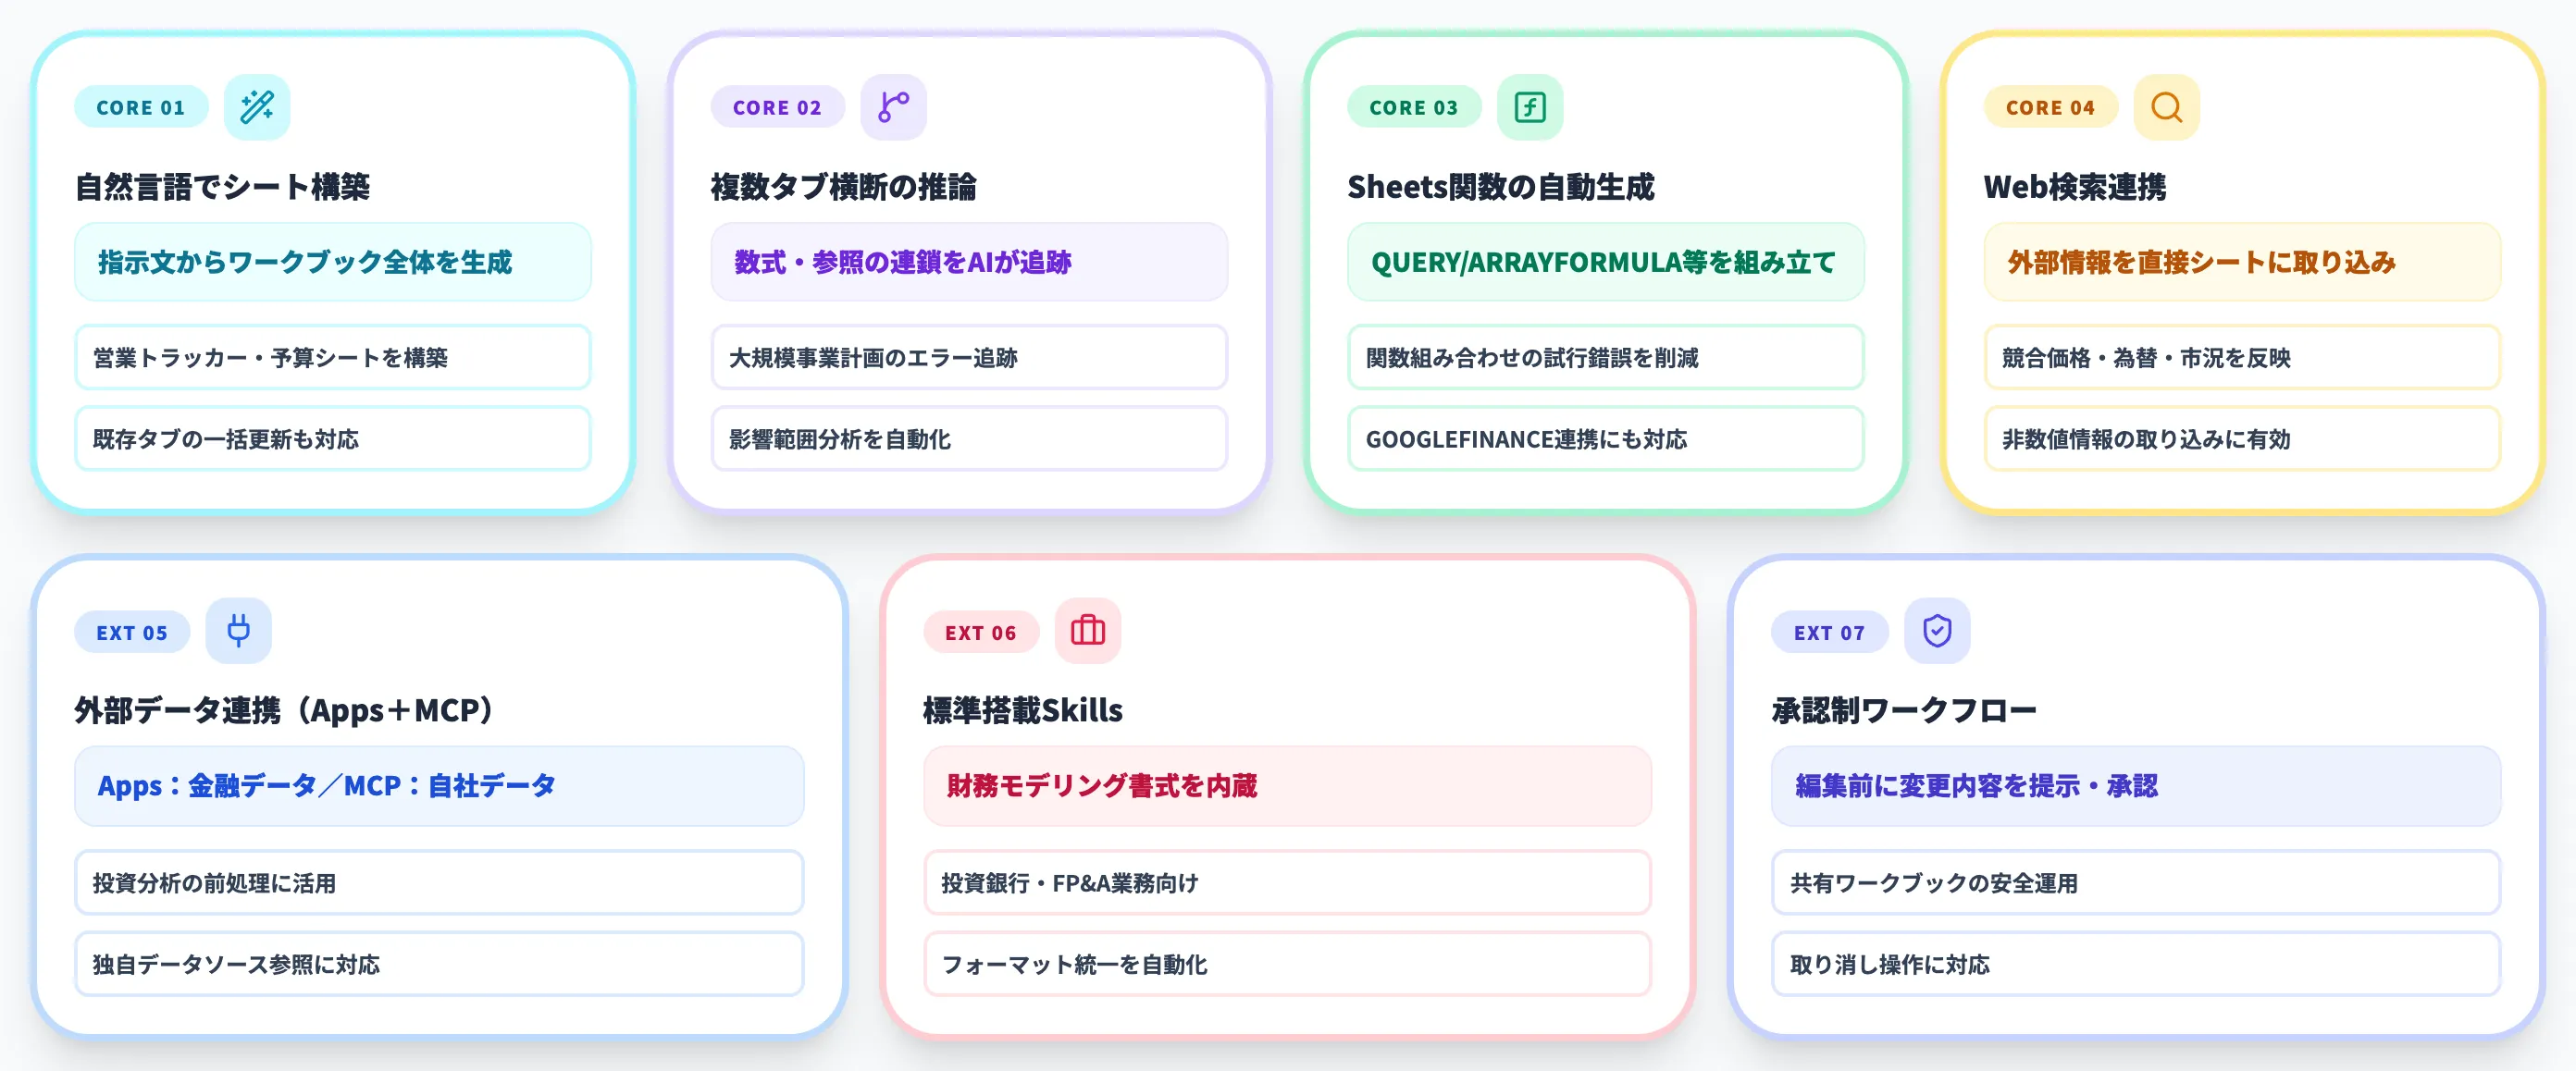Select the EXT 06 badge

click(x=981, y=632)
